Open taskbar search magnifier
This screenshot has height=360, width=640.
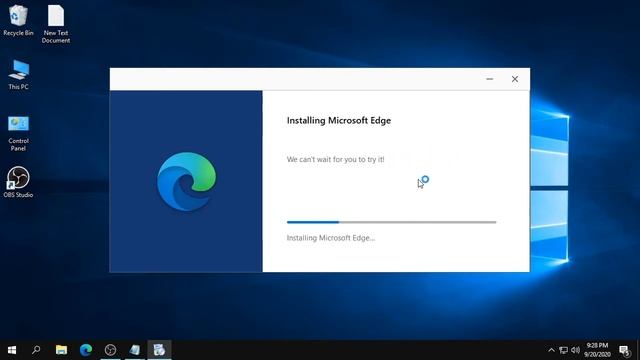coord(36,350)
